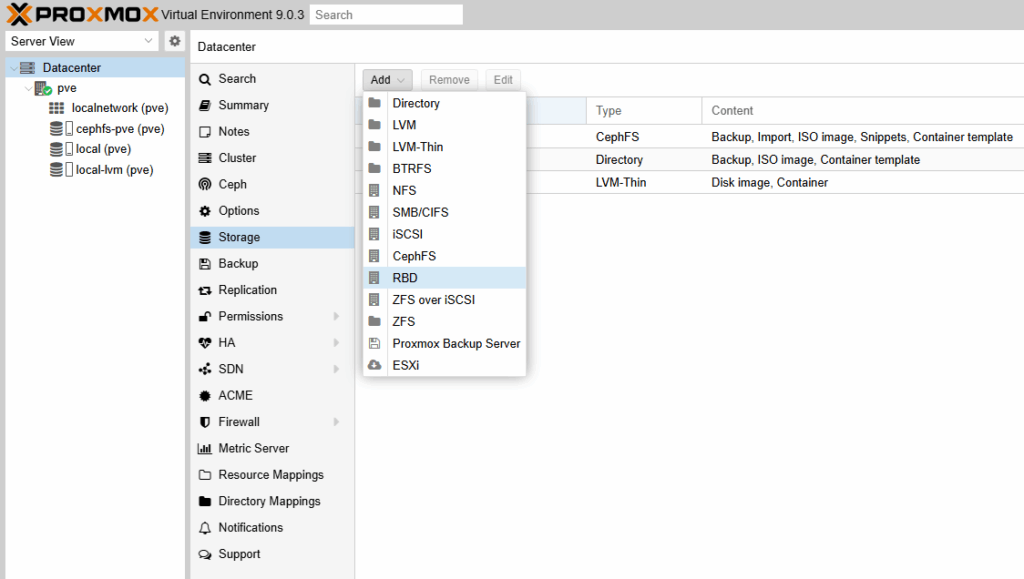Click the Add storage button

tap(387, 80)
